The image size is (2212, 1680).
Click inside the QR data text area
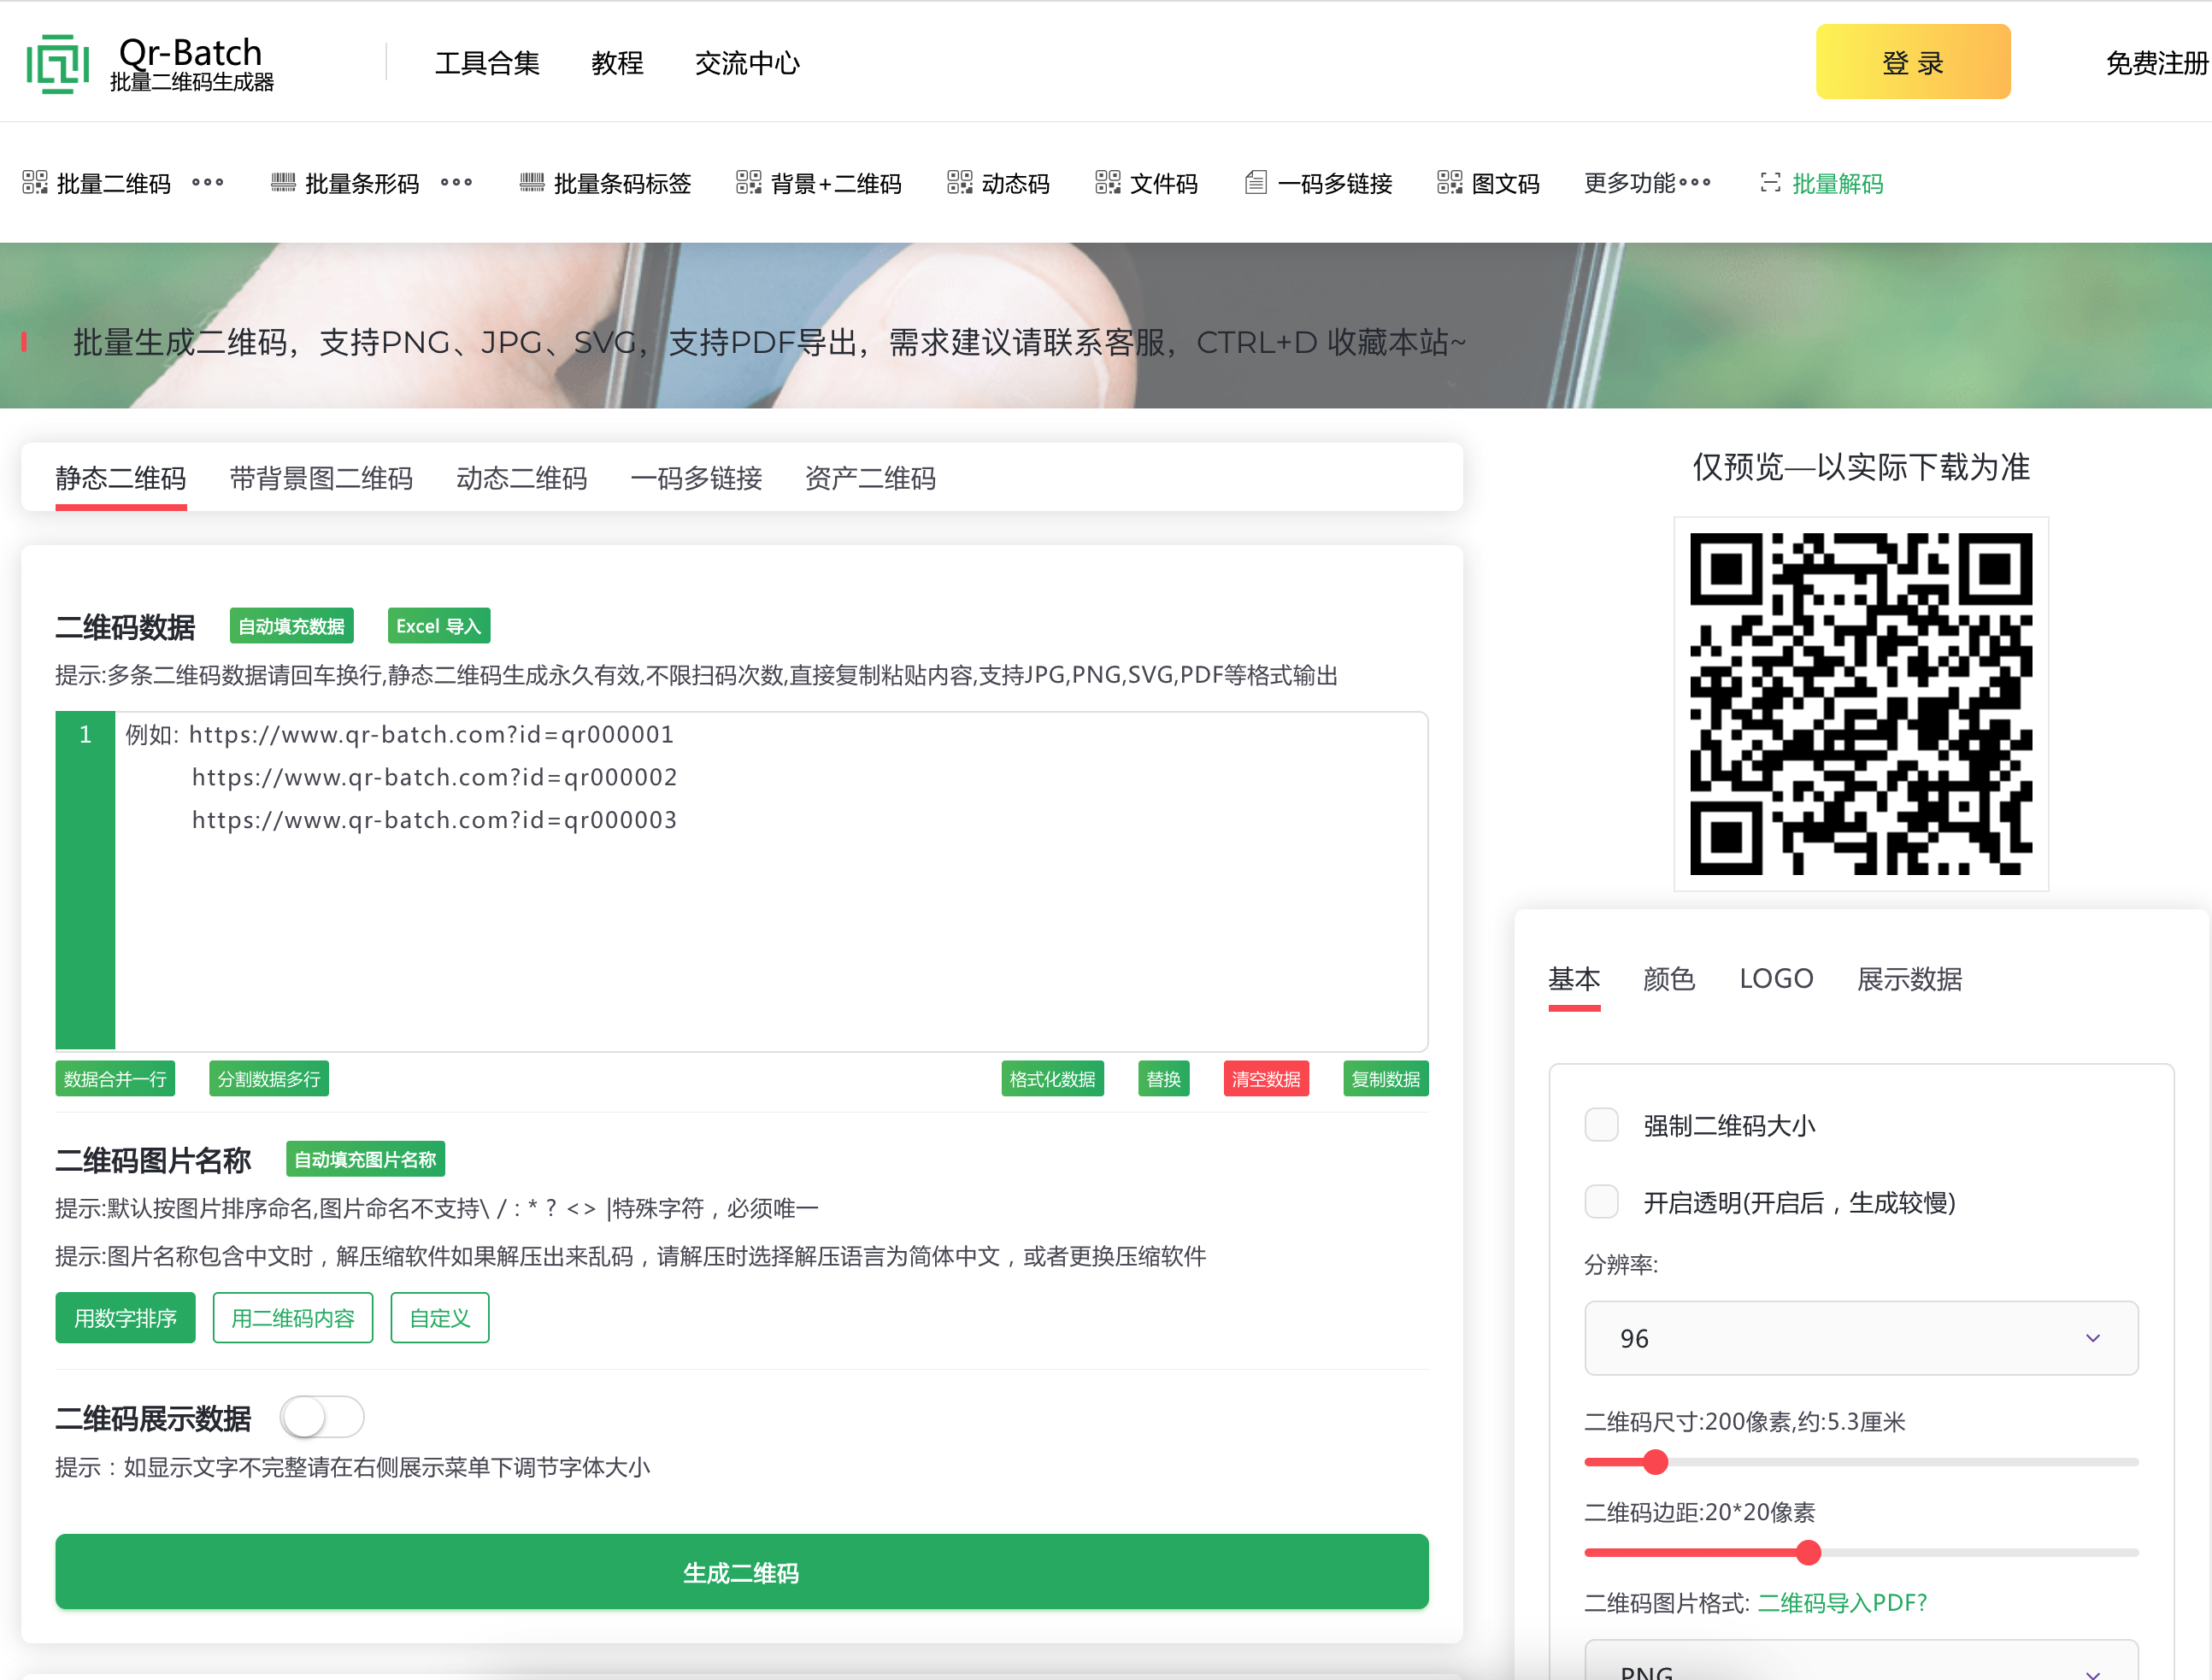(770, 880)
